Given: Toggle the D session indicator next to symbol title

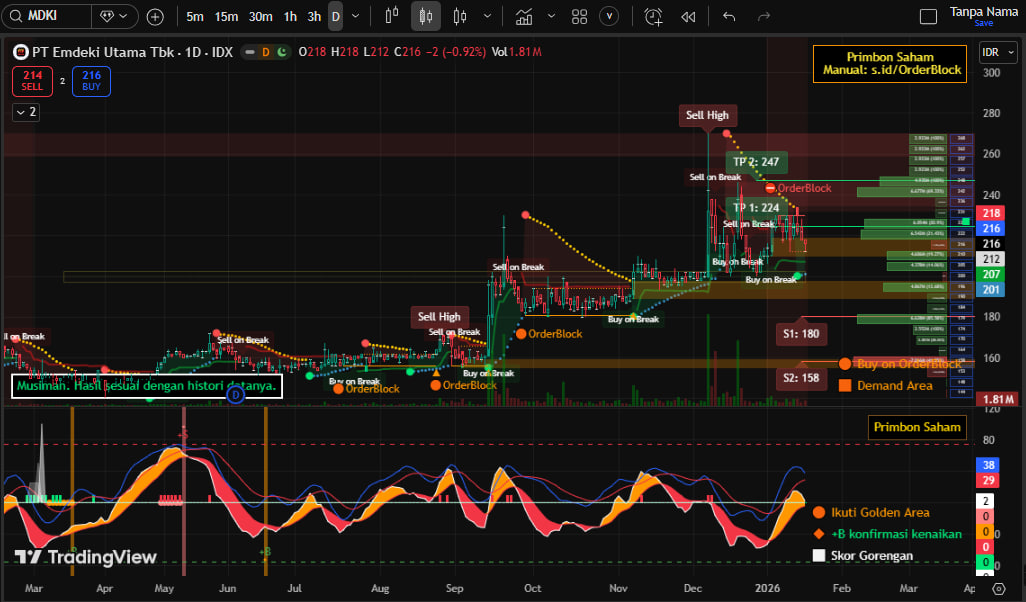Looking at the screenshot, I should (265, 52).
